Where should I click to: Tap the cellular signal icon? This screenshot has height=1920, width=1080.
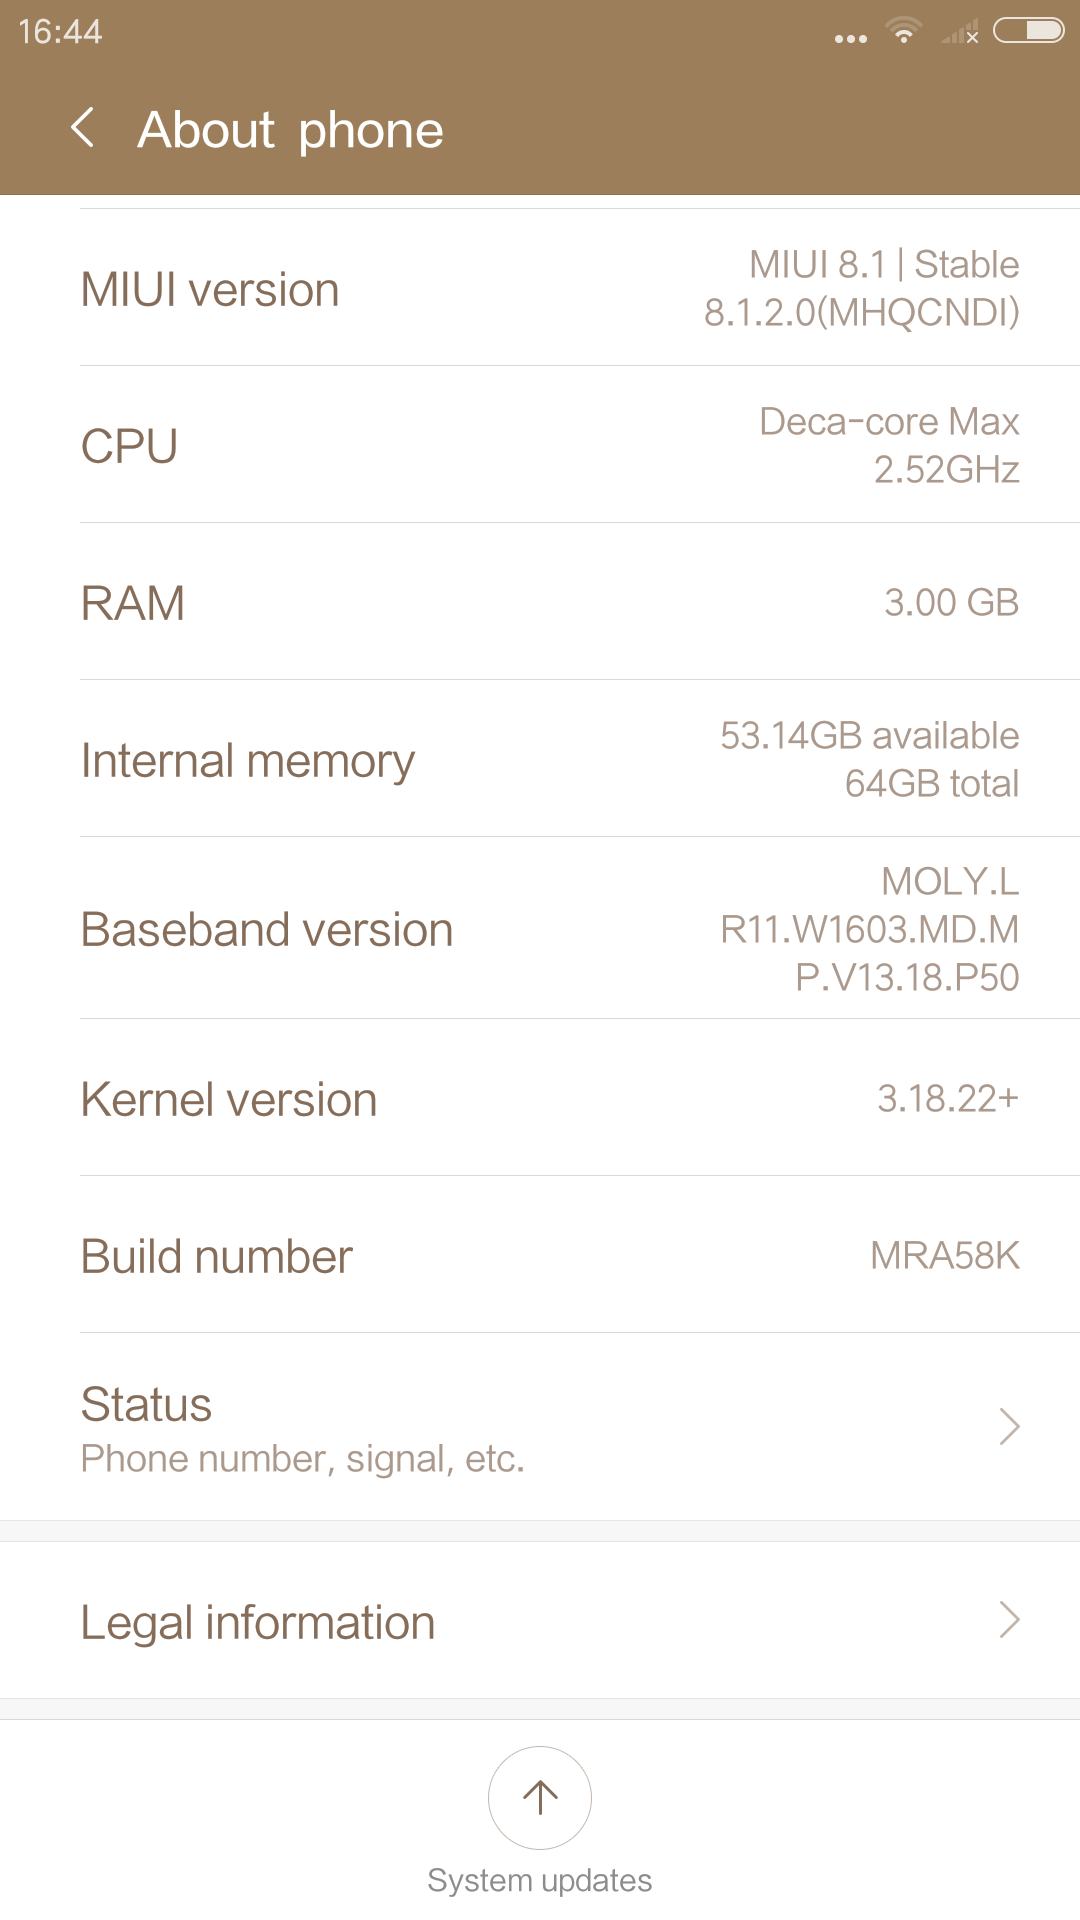tap(960, 34)
